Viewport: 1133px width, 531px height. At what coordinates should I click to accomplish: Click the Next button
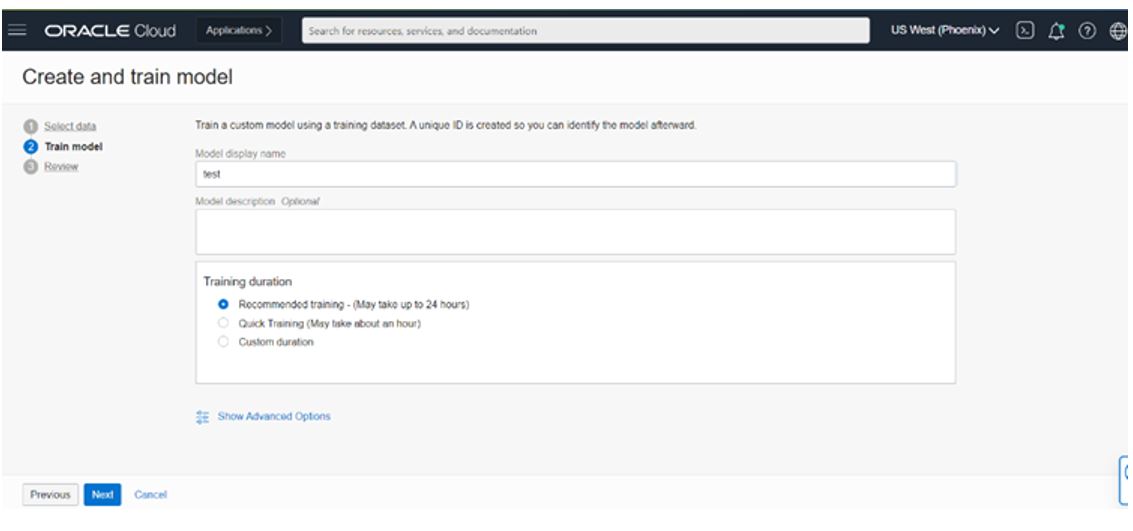pos(103,495)
